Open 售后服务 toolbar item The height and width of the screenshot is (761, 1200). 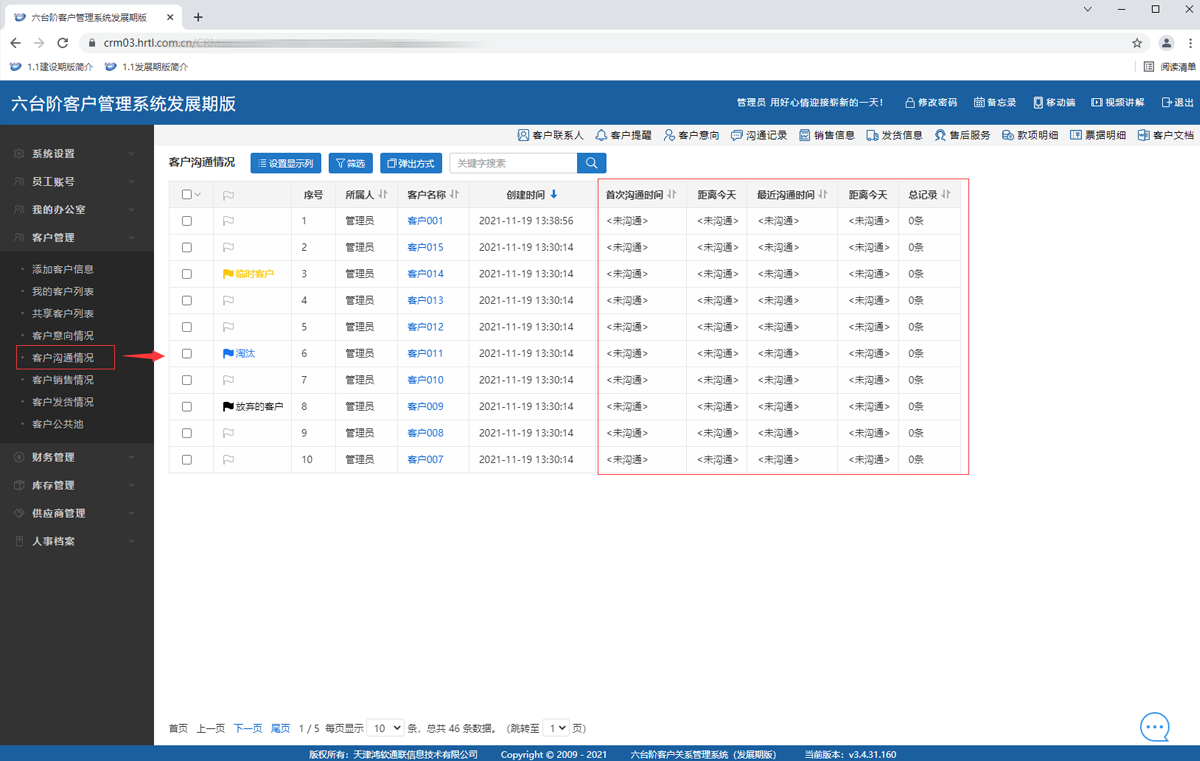click(963, 135)
